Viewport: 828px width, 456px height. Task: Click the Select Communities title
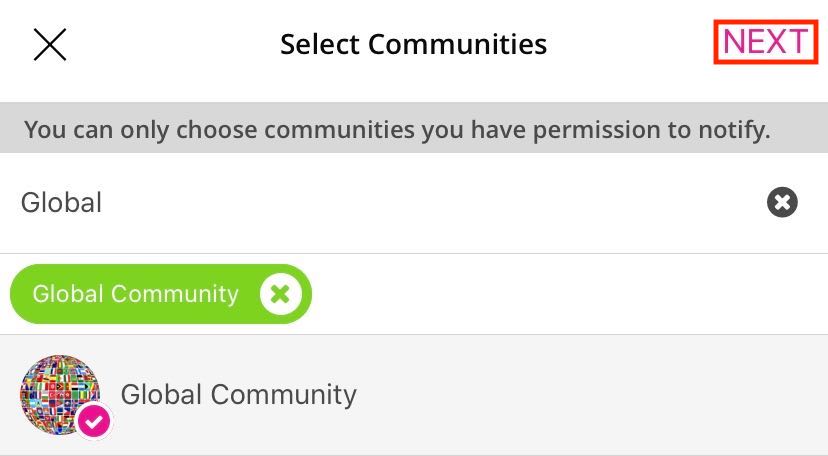coord(413,44)
